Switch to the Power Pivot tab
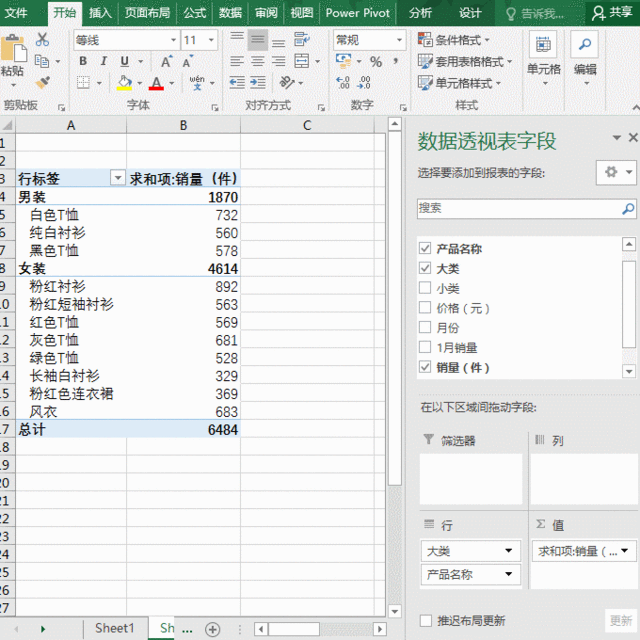The image size is (640, 640). tap(358, 13)
